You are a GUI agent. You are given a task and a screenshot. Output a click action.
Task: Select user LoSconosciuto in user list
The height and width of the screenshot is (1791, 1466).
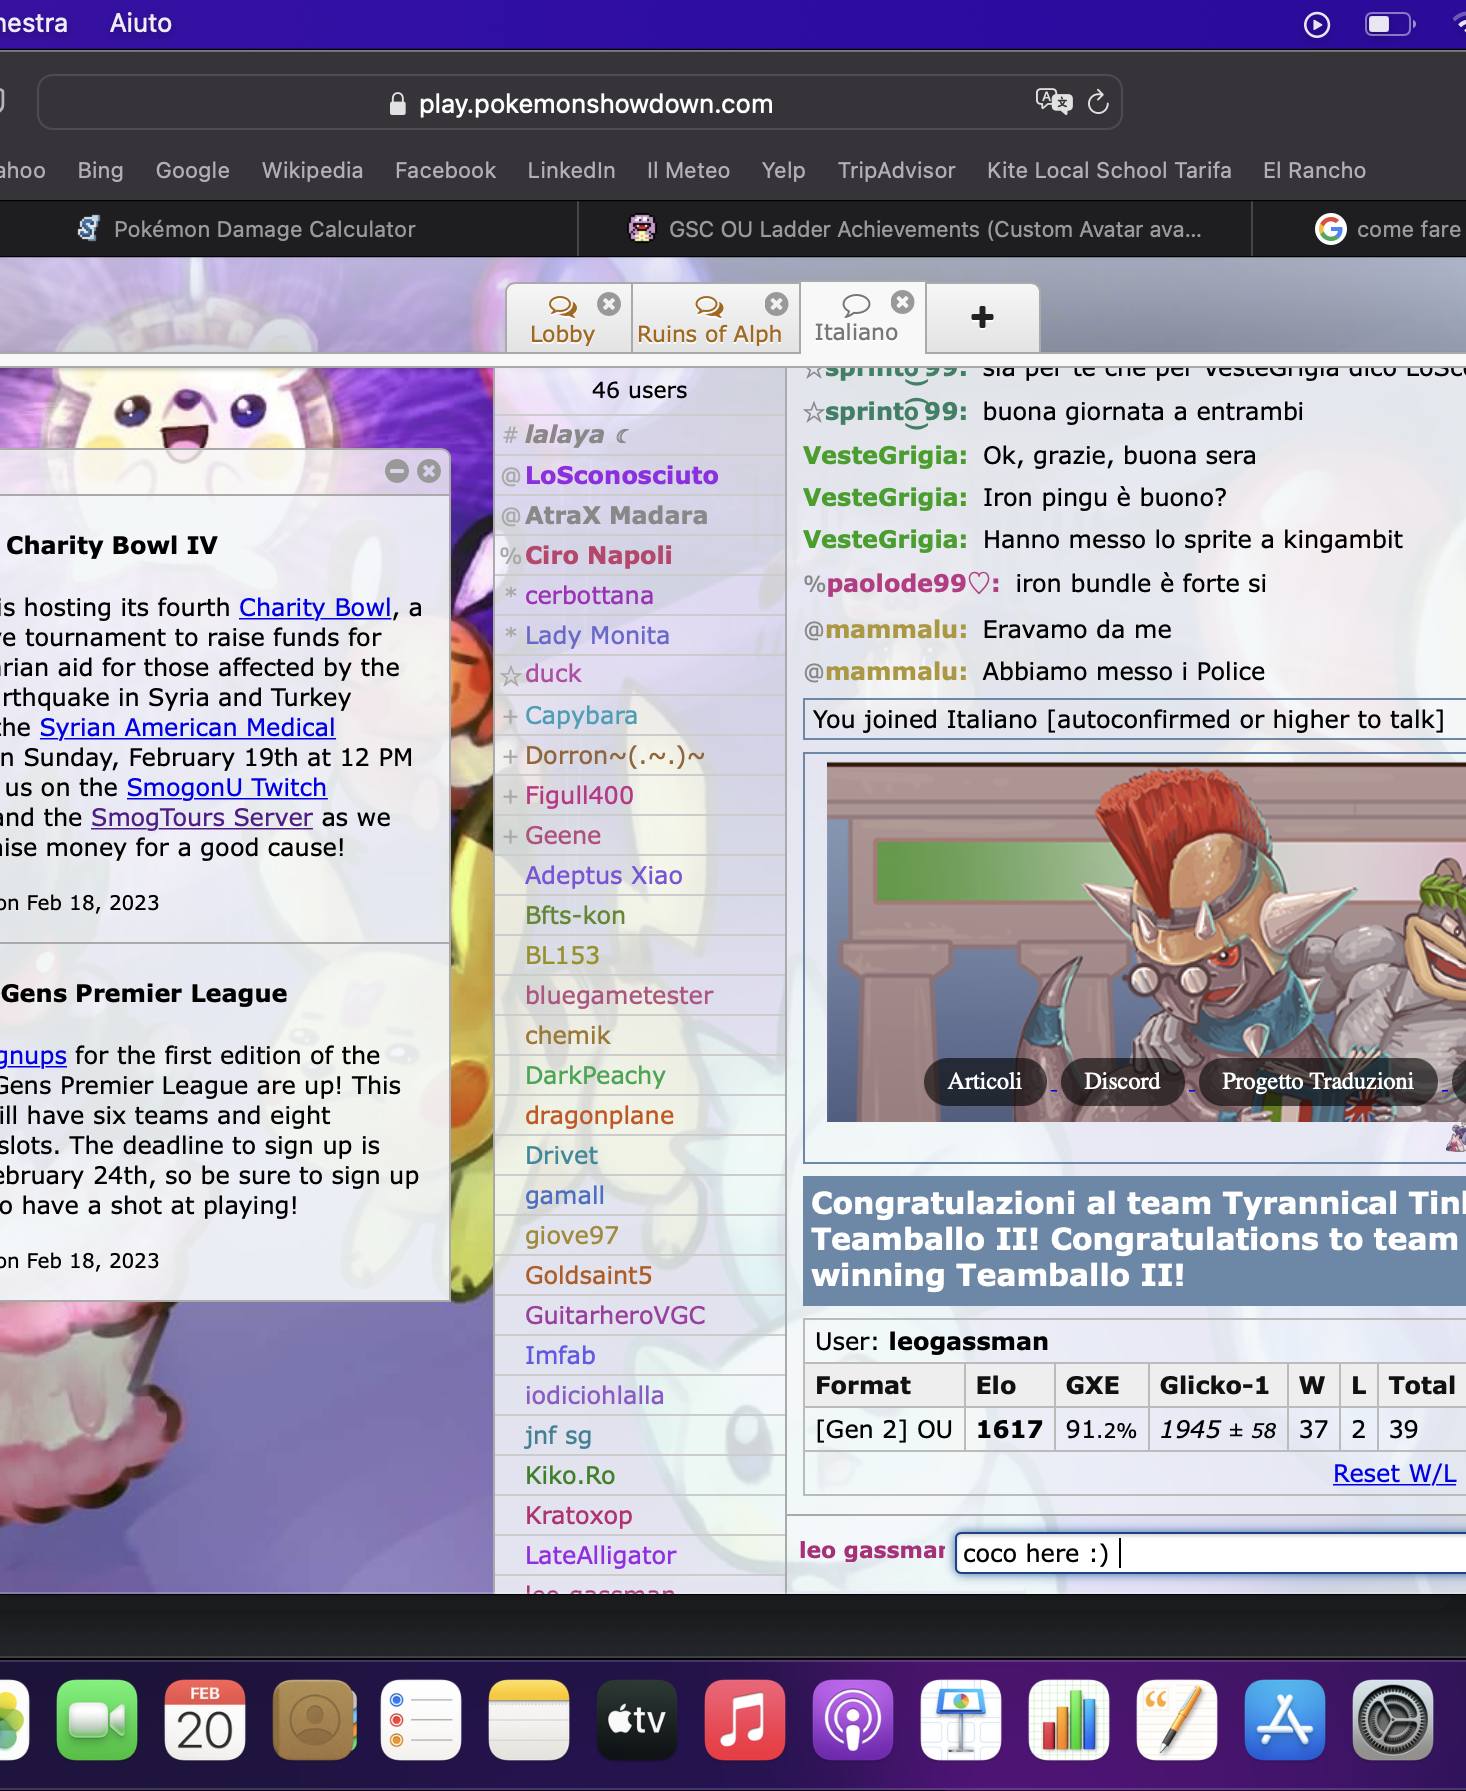tap(640, 475)
